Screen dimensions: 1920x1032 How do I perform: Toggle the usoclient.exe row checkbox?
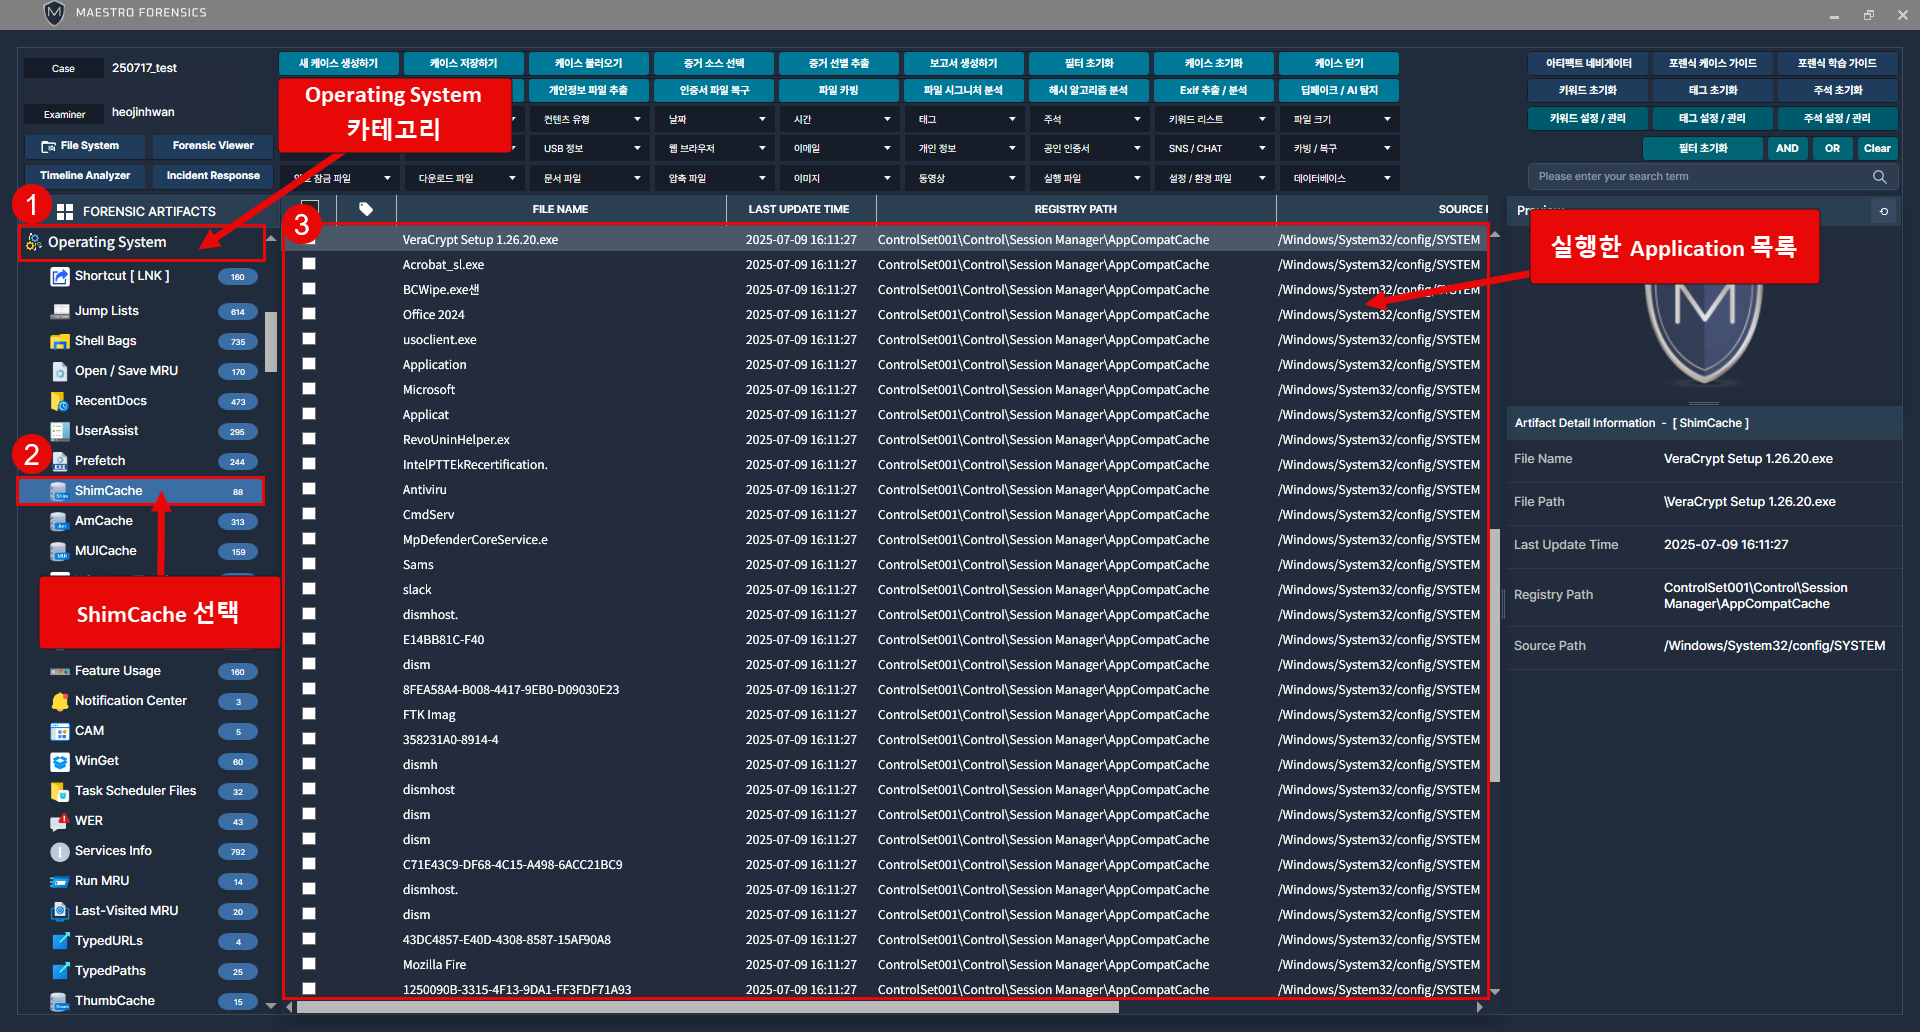point(309,339)
